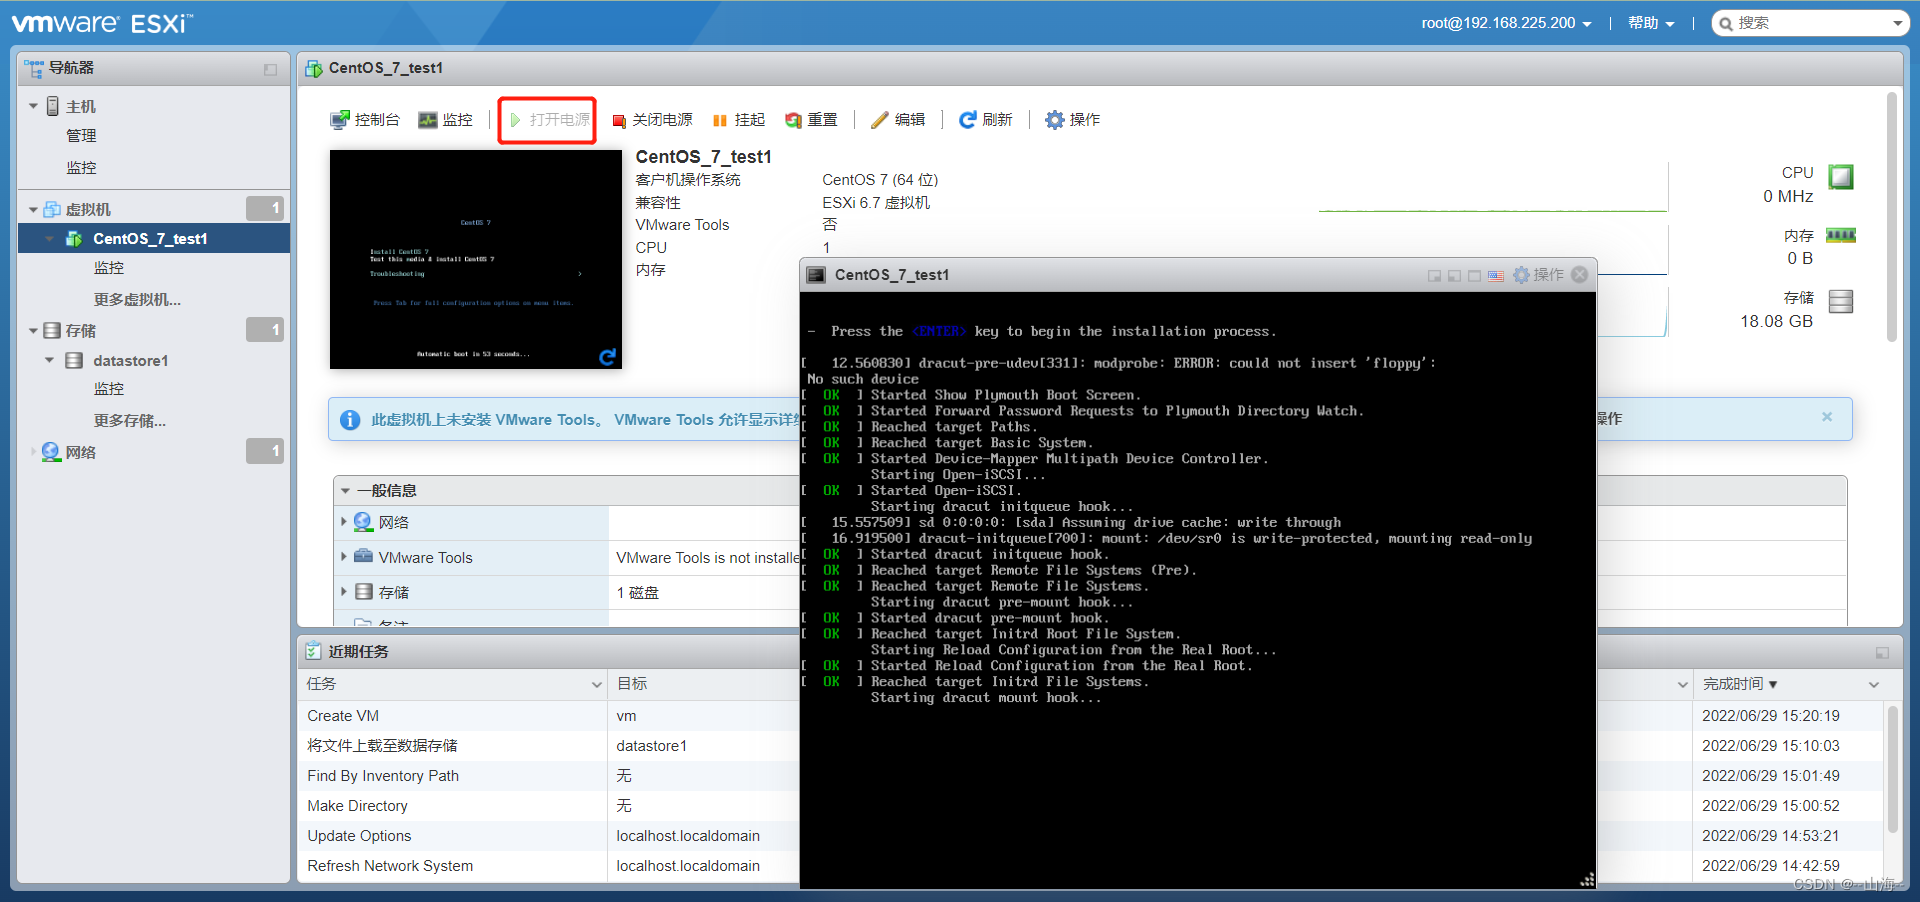Image resolution: width=1920 pixels, height=902 pixels.
Task: Sort by 完成时间 completion time column
Action: [x=1740, y=684]
